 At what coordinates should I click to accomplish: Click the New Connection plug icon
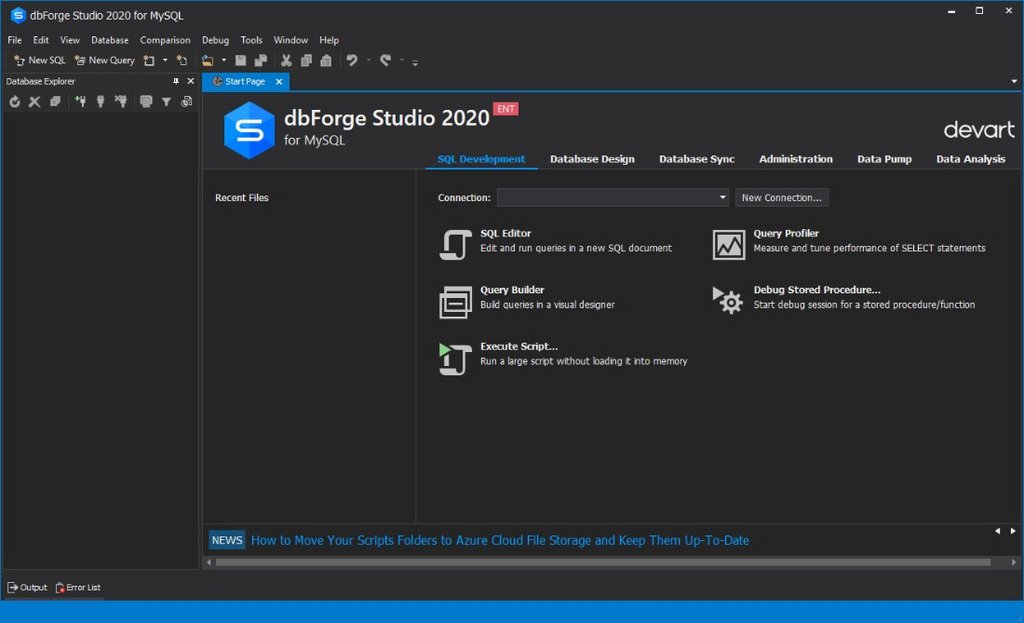(80, 101)
